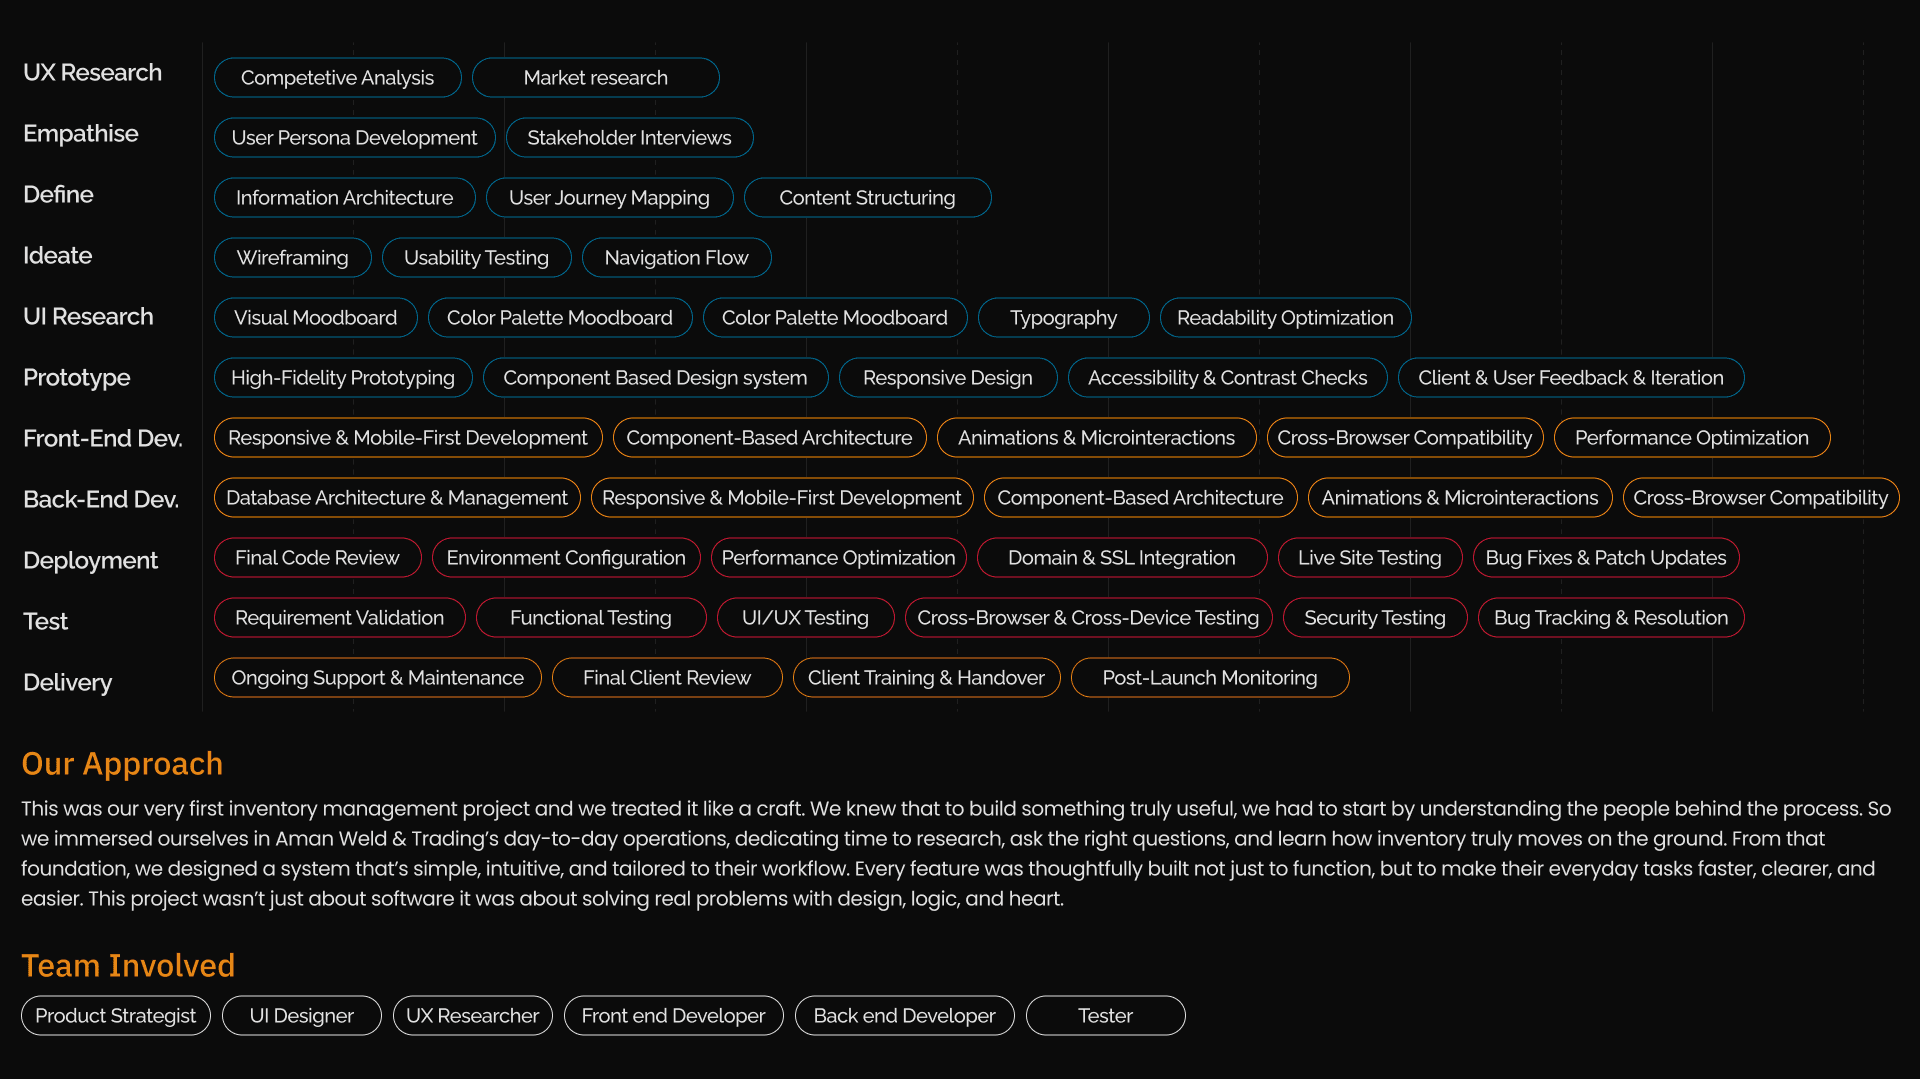Click the Team Involved heading
The image size is (1920, 1079).
point(128,966)
